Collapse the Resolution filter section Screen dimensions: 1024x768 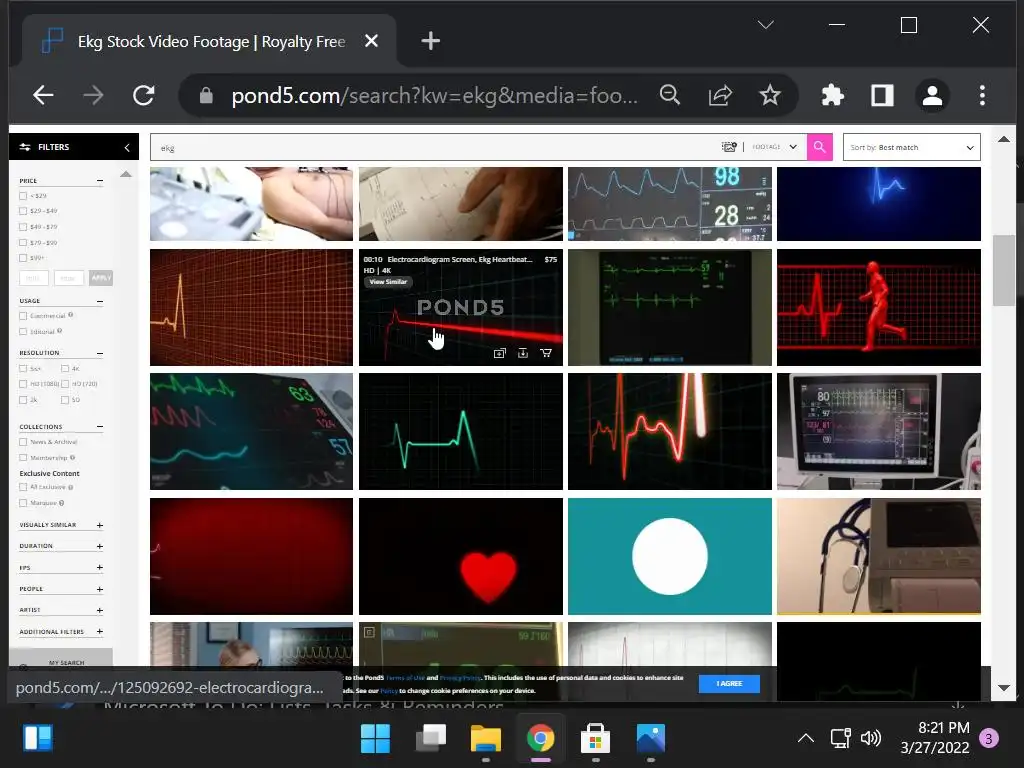pyautogui.click(x=100, y=353)
